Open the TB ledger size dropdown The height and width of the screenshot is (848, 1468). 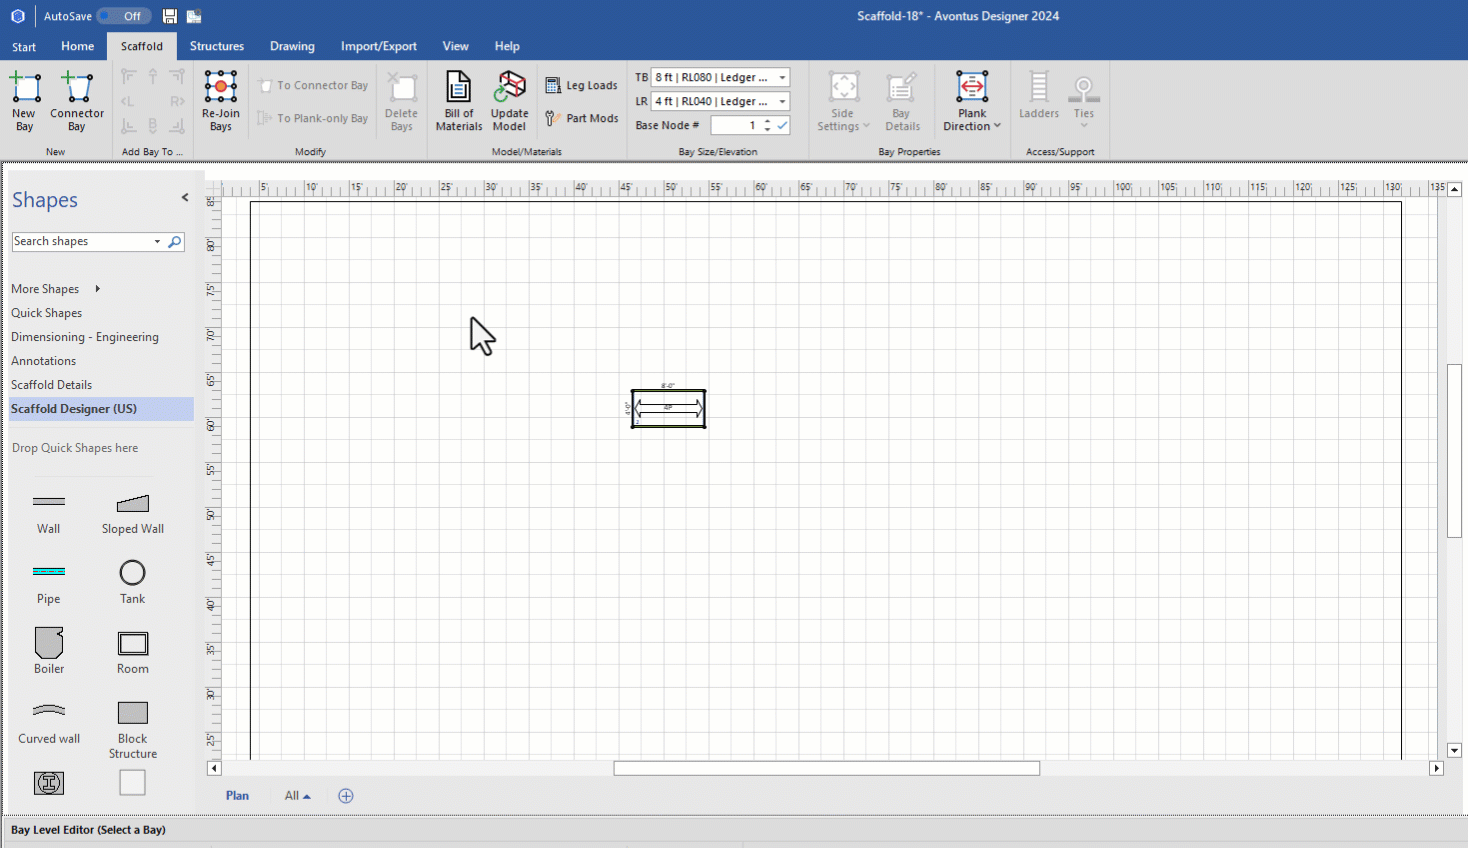(782, 77)
